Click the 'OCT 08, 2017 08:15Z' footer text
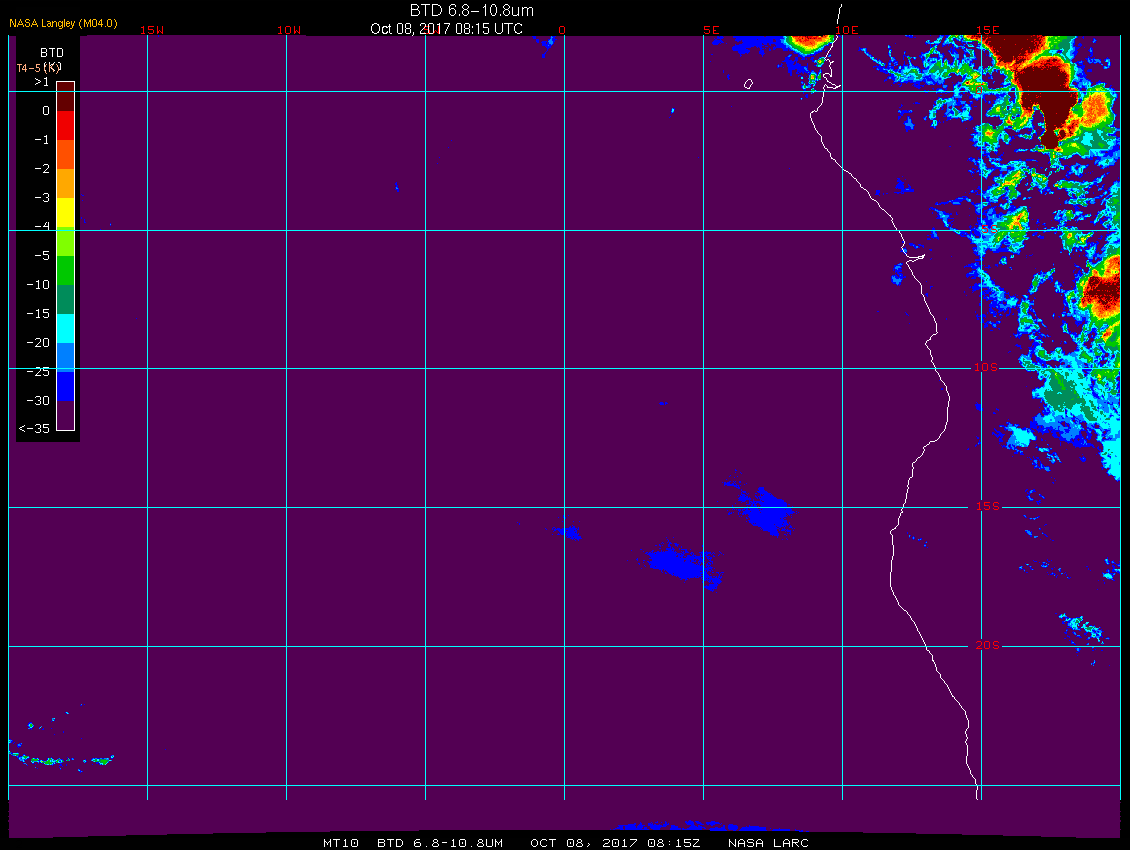Viewport: 1130px width, 850px height. pos(615,843)
